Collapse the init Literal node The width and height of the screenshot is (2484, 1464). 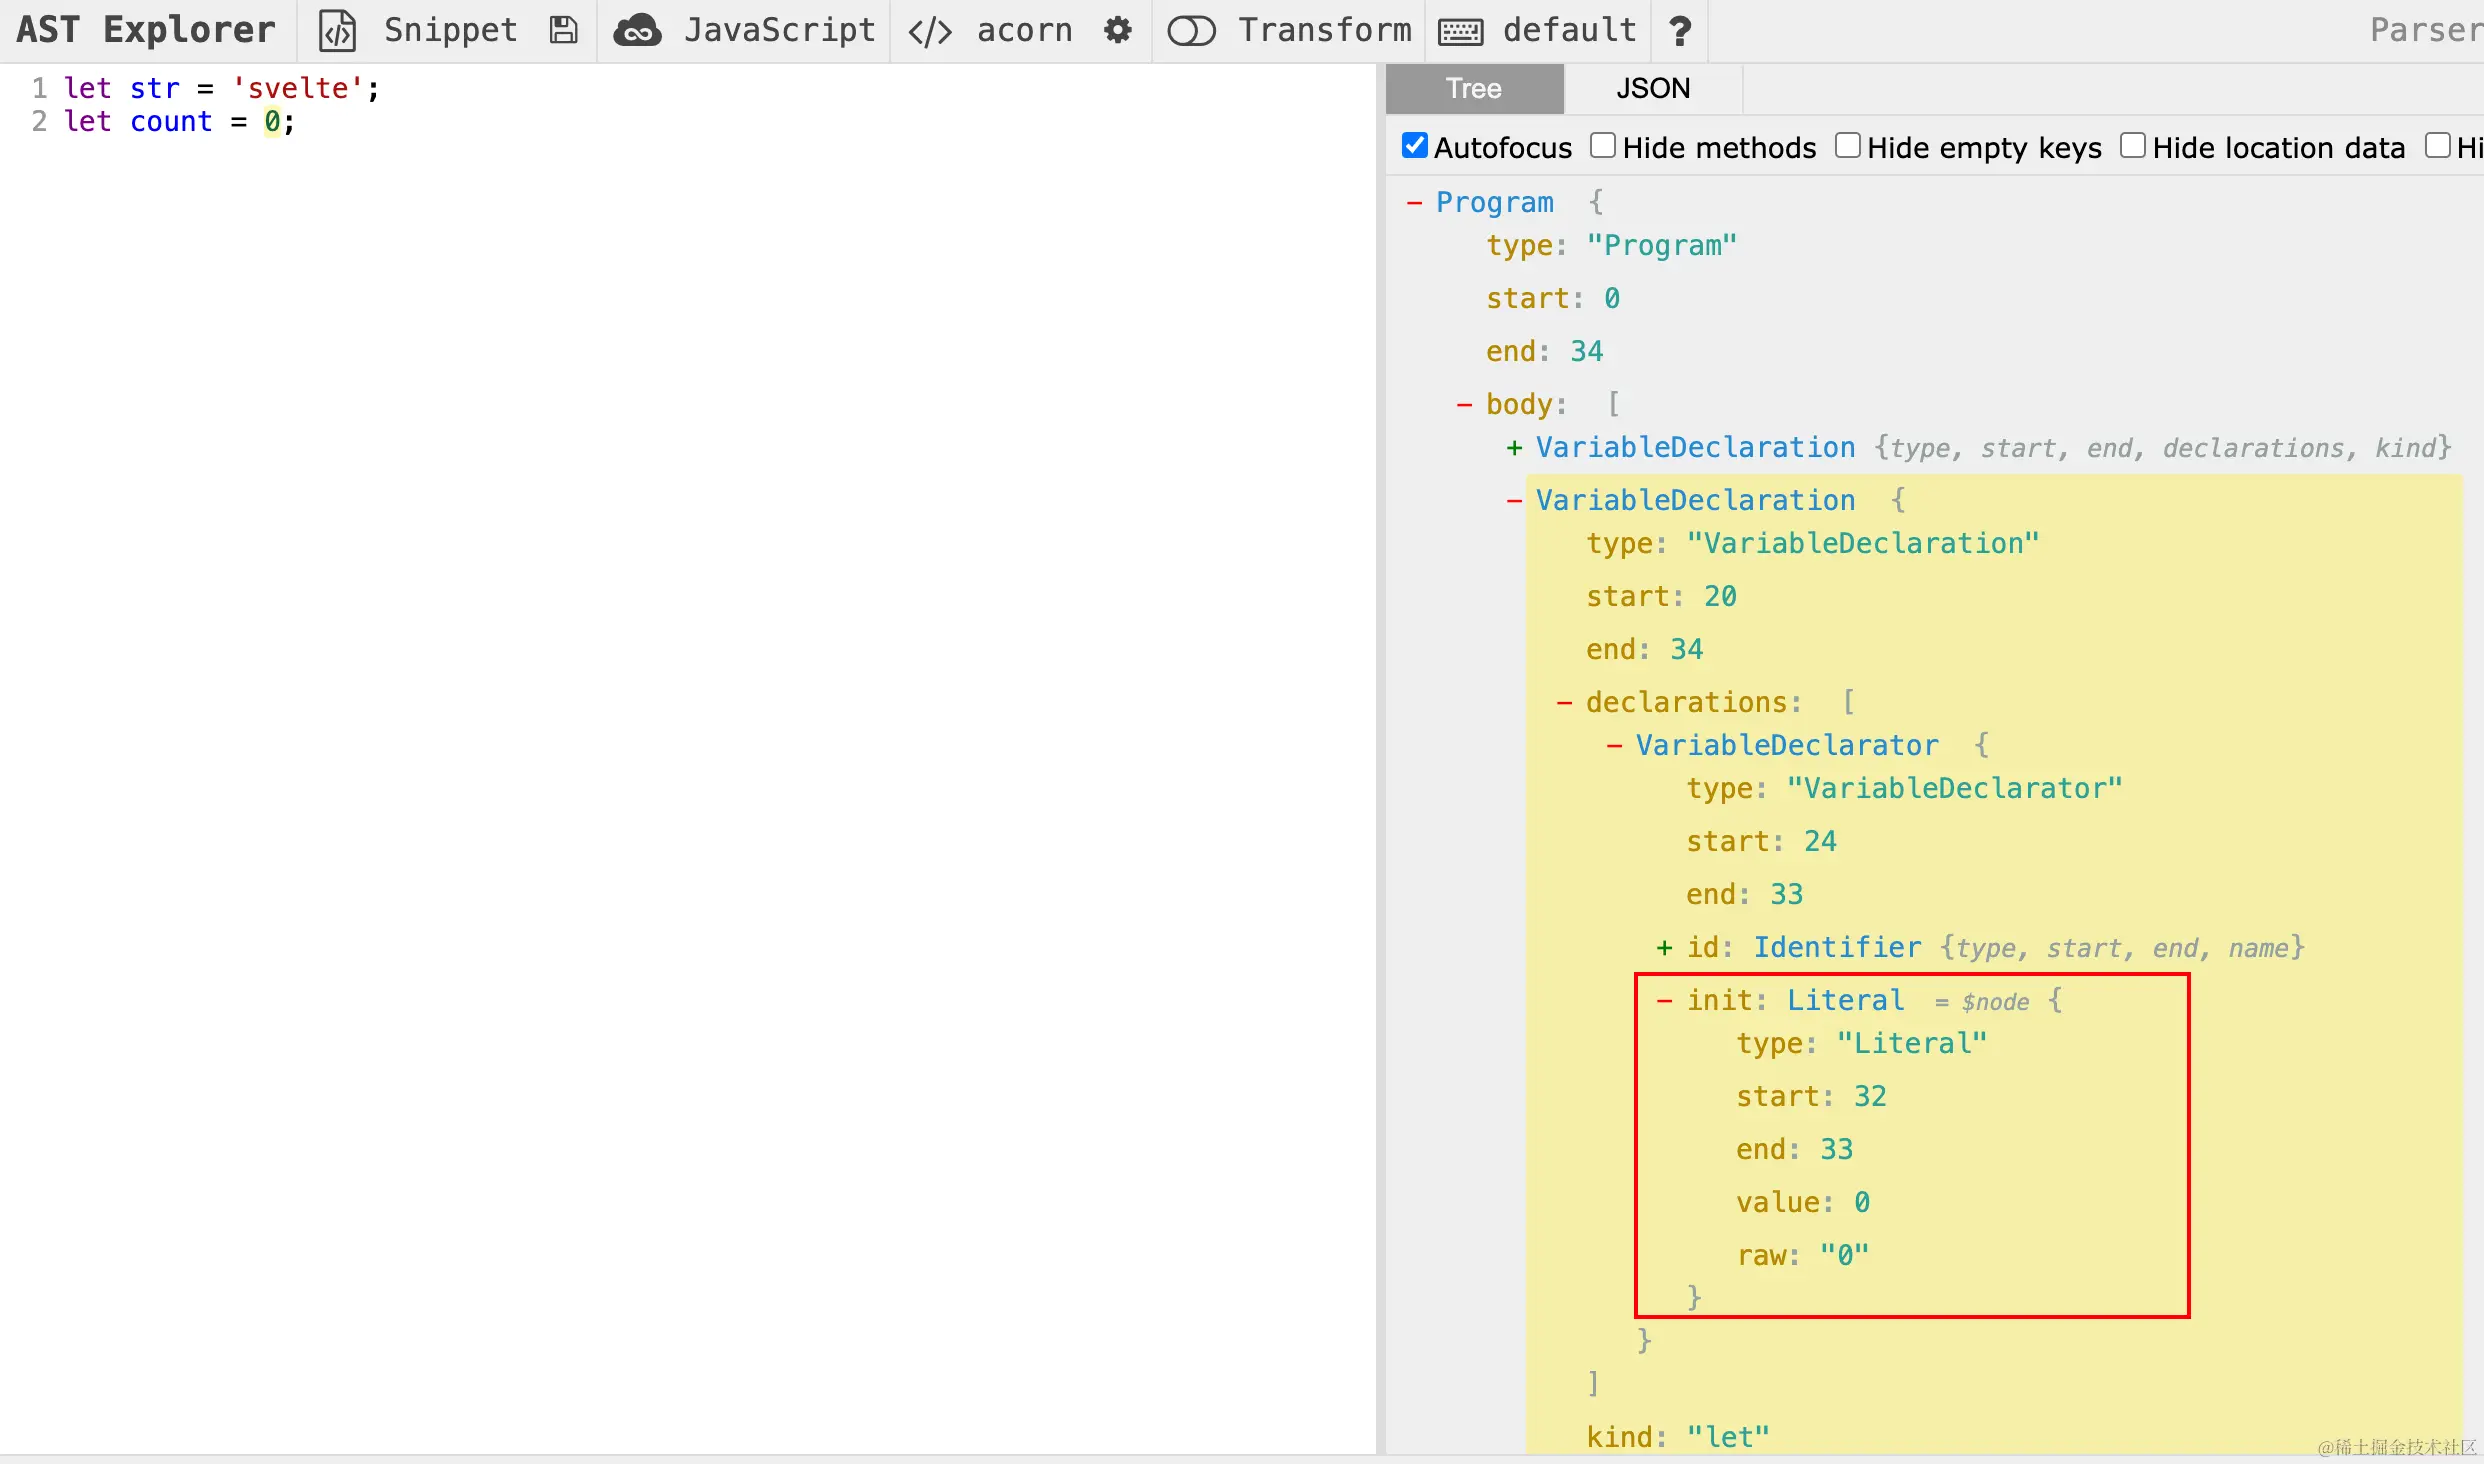point(1664,1001)
